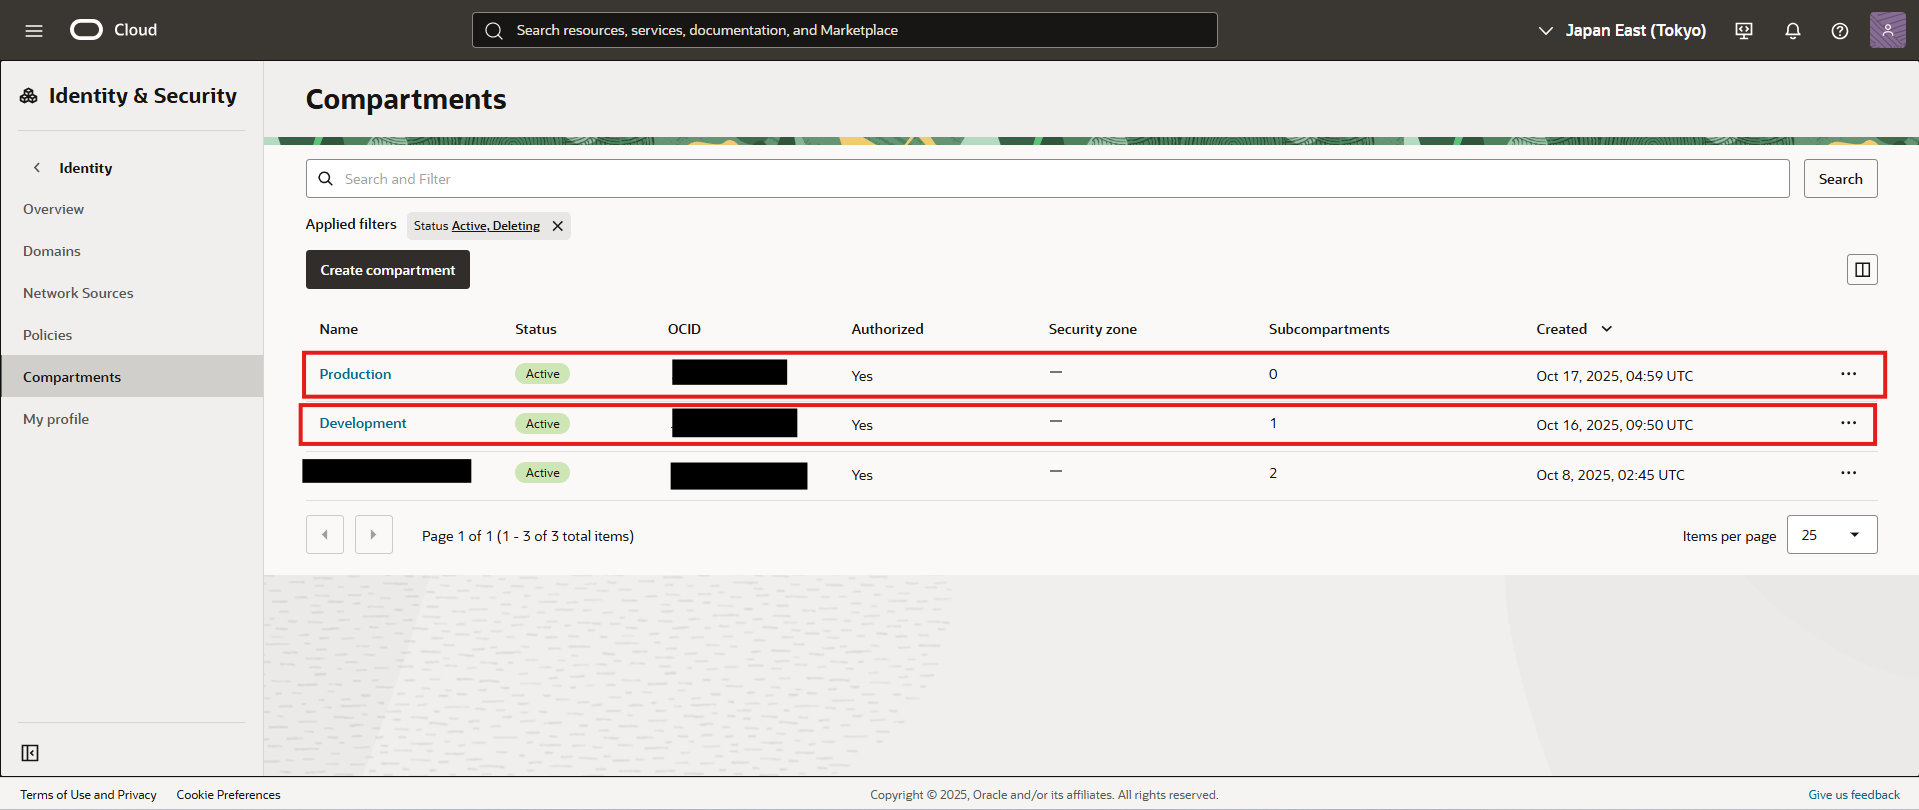Go to the previous page arrow
The height and width of the screenshot is (810, 1919).
325,535
